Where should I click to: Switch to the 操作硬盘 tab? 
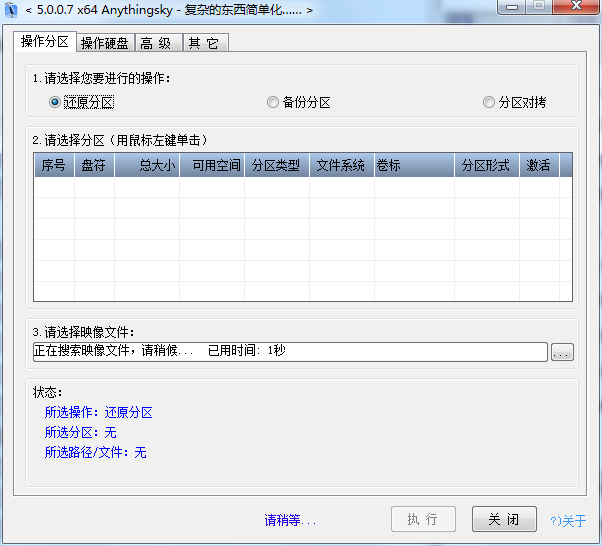click(105, 43)
